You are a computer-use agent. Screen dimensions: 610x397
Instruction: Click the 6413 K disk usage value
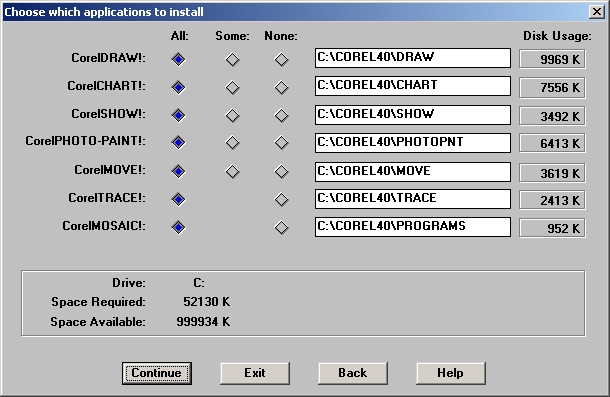552,144
